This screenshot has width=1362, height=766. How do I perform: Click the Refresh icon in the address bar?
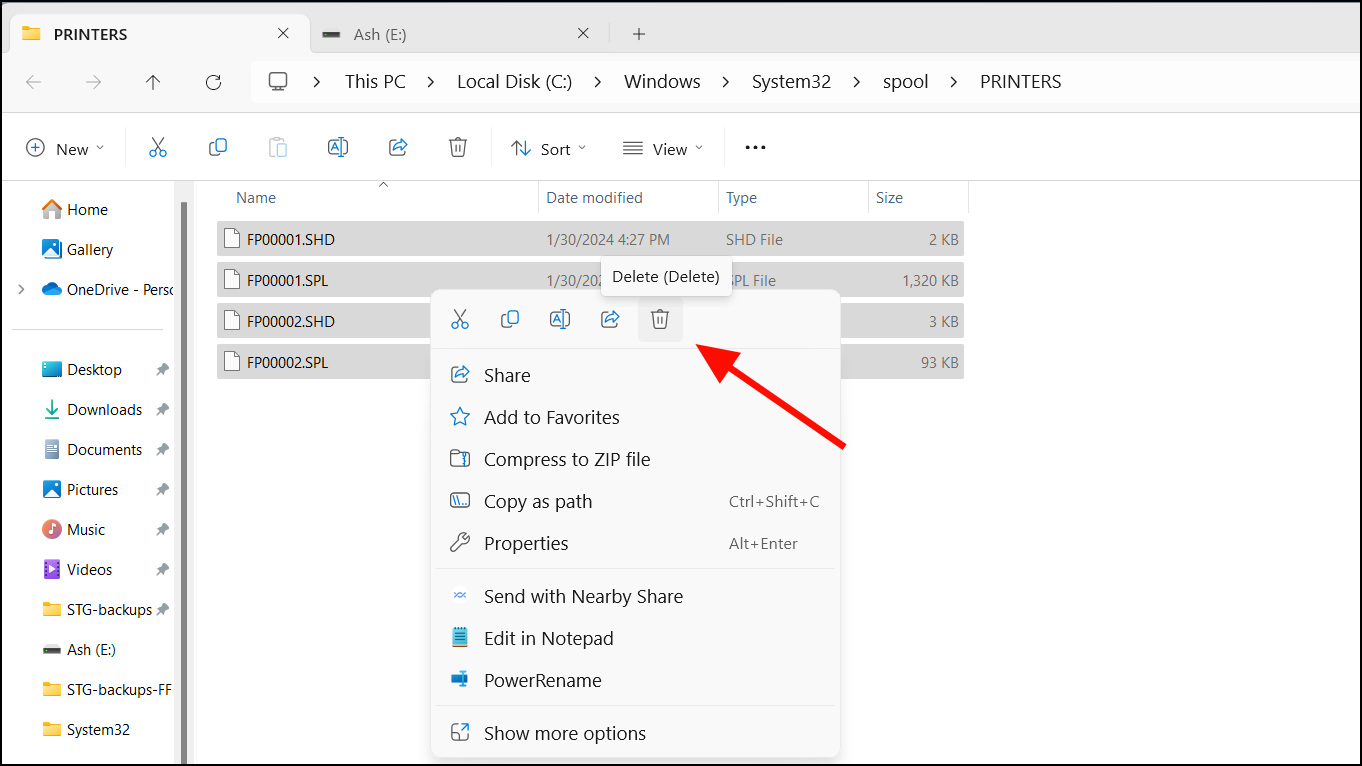[x=213, y=82]
